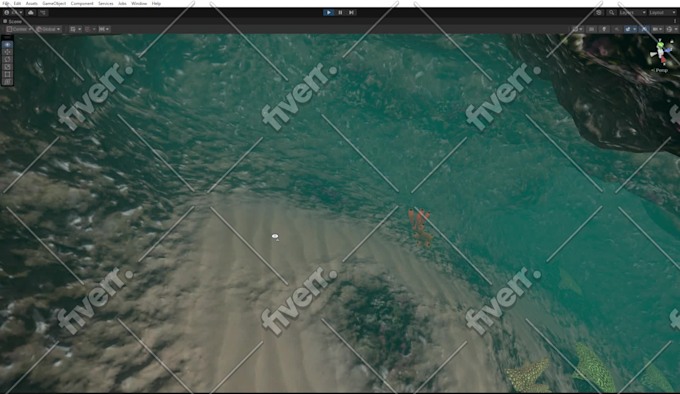Screen dimensions: 680x394
Task: Select the Scale tool
Action: pos(7,67)
